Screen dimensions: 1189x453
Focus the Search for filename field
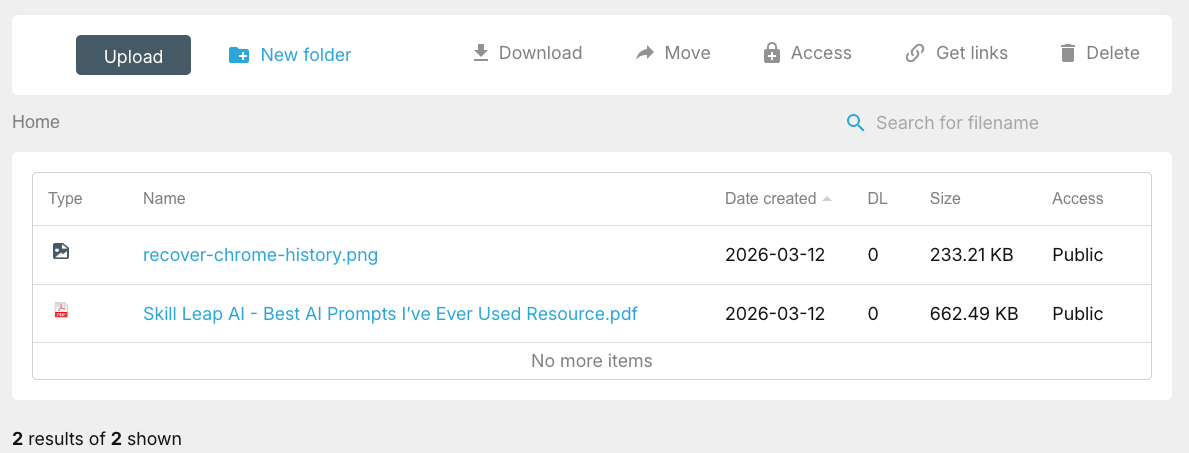pos(957,123)
